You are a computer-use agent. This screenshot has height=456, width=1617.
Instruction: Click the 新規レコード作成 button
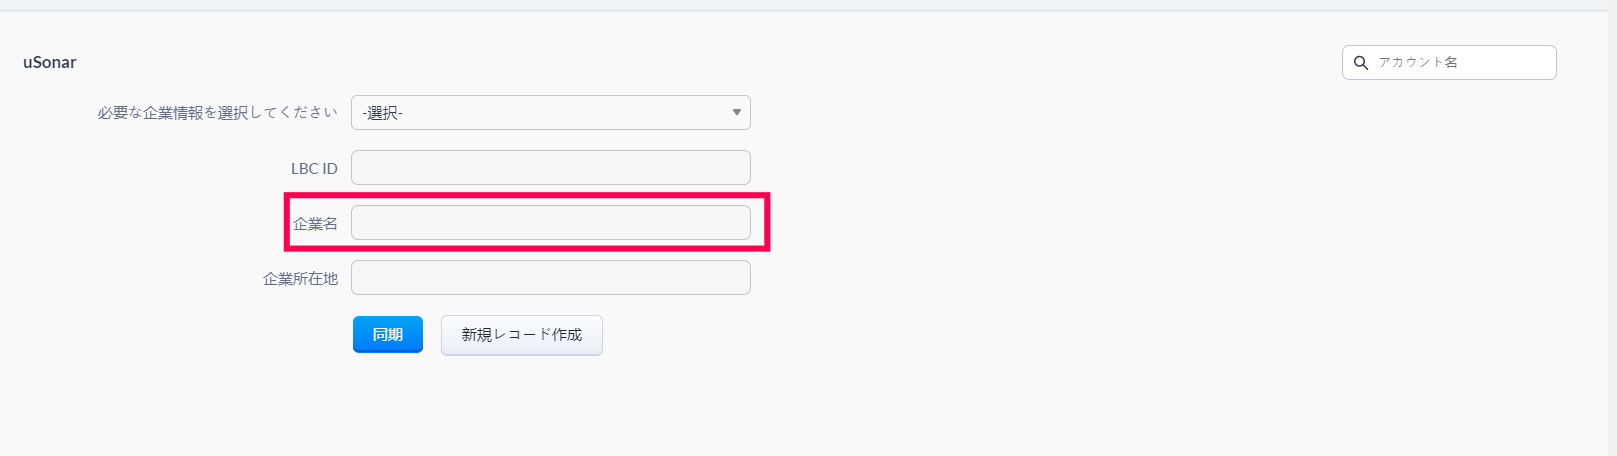[x=521, y=335]
